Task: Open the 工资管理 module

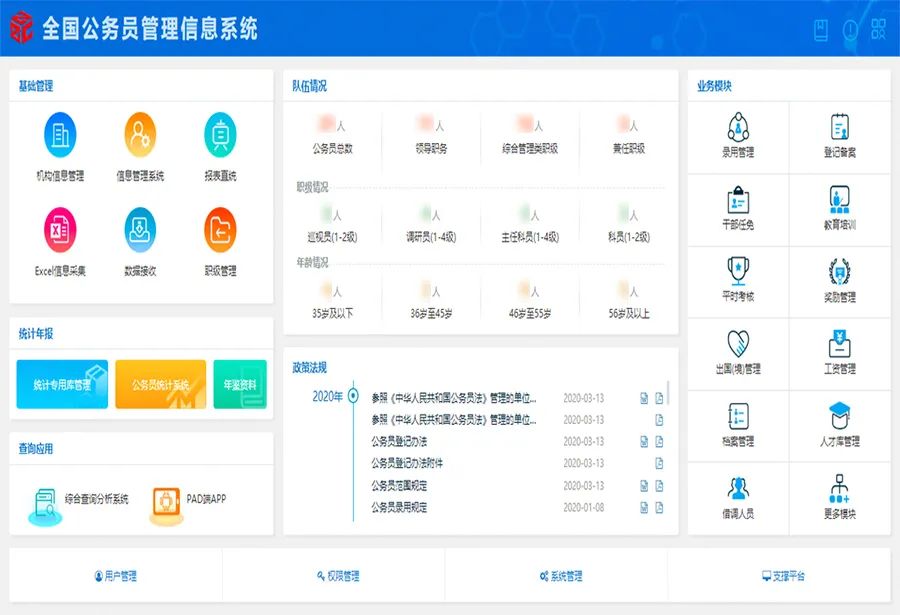Action: pyautogui.click(x=840, y=345)
